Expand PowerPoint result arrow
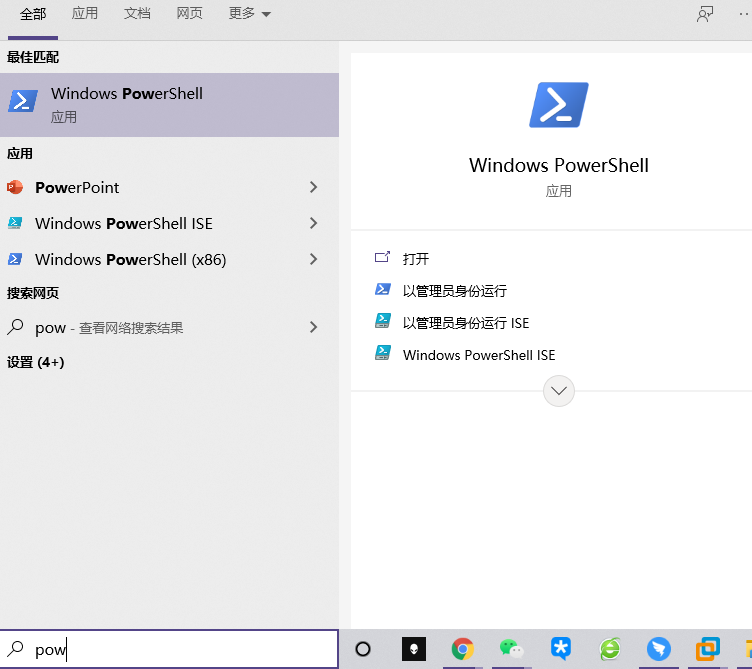Image resolution: width=752 pixels, height=669 pixels. click(314, 187)
